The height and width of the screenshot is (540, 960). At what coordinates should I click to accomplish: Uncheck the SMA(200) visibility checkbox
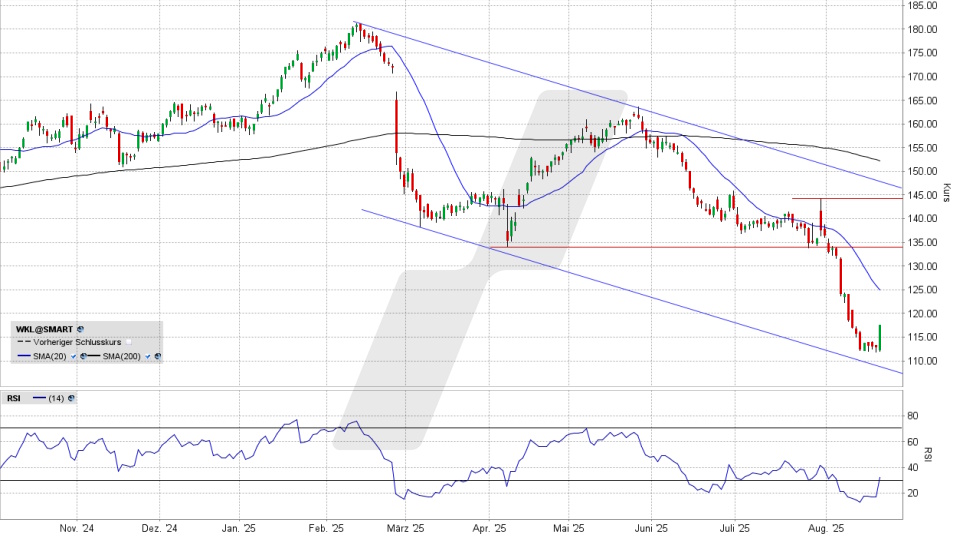click(x=148, y=356)
